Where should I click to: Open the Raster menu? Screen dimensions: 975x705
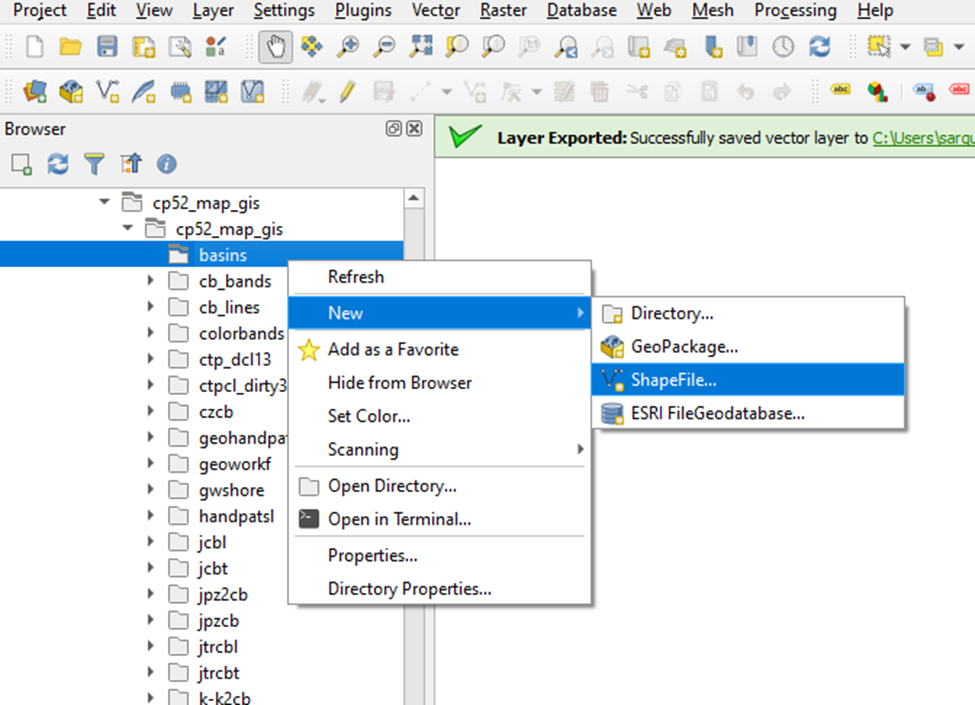click(x=503, y=11)
